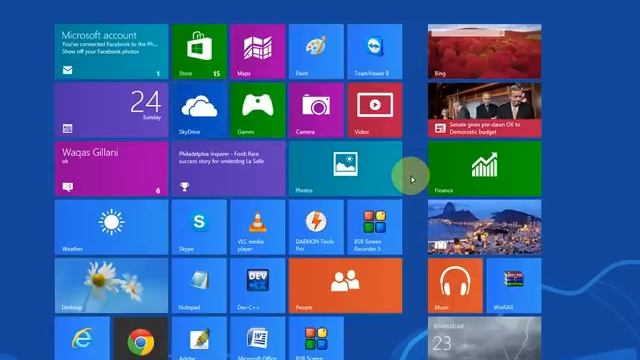Viewport: 640px width, 360px height.
Task: Open the Senate budget news tile
Action: 484,110
